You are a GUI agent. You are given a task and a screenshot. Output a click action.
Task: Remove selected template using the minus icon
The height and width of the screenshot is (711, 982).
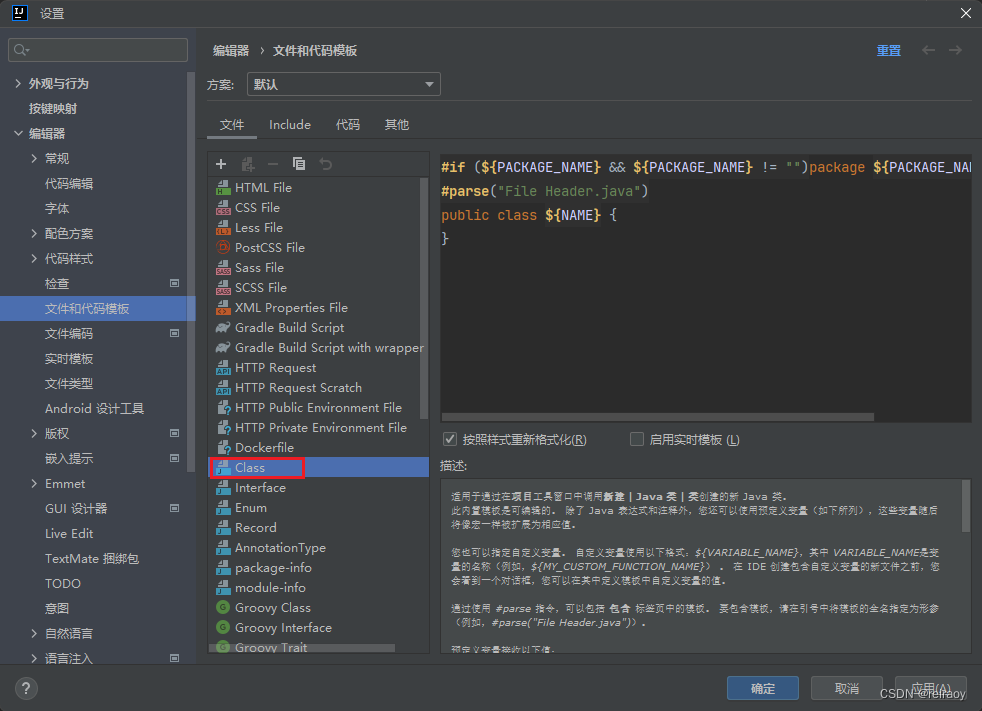pyautogui.click(x=271, y=163)
